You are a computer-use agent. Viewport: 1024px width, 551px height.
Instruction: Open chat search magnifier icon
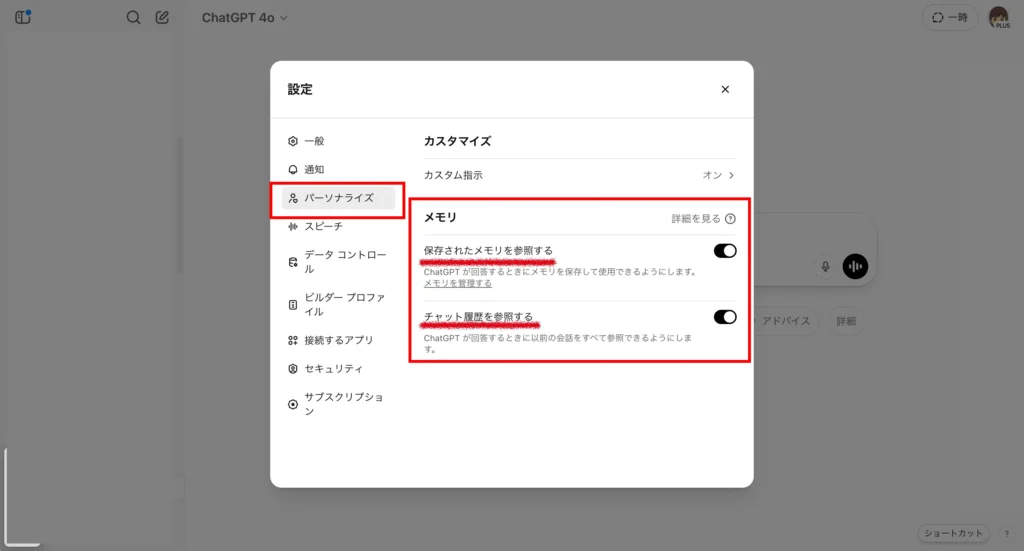tap(133, 18)
